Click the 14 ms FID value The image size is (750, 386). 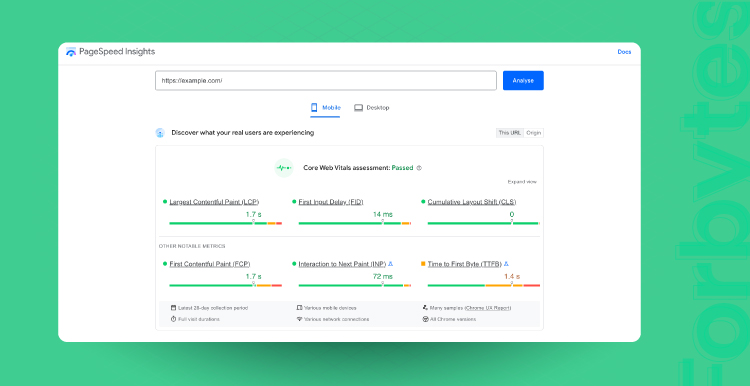point(383,214)
